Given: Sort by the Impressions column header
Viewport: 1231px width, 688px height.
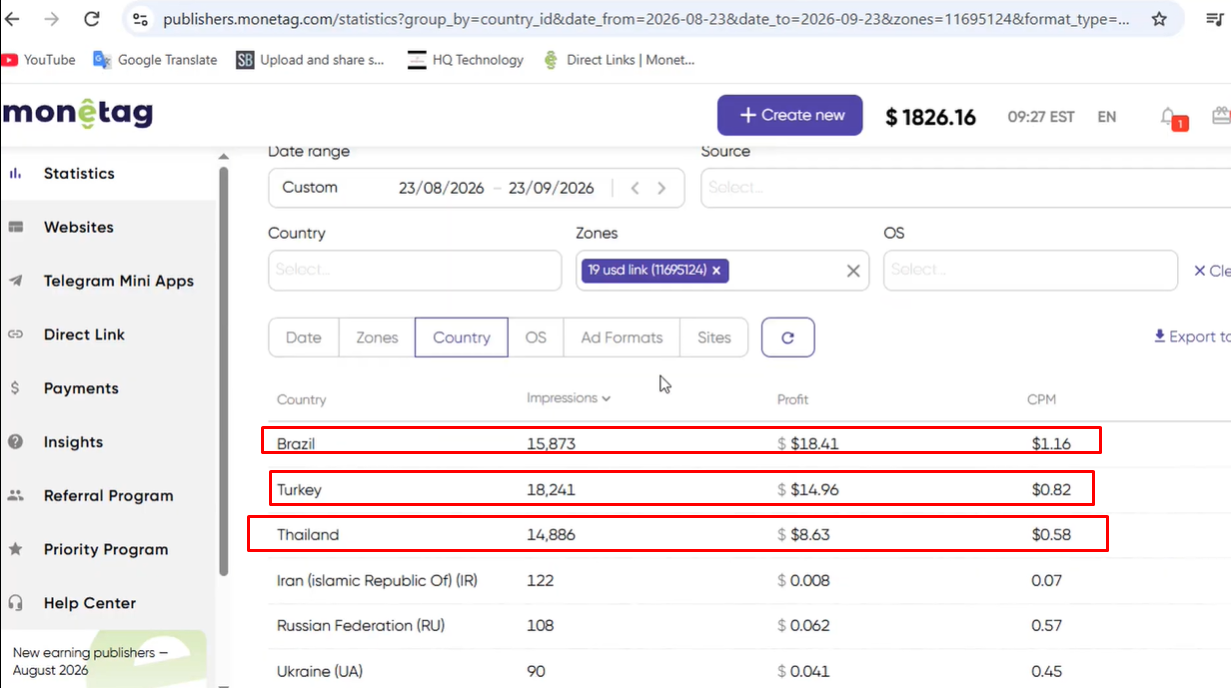Looking at the screenshot, I should 568,398.
